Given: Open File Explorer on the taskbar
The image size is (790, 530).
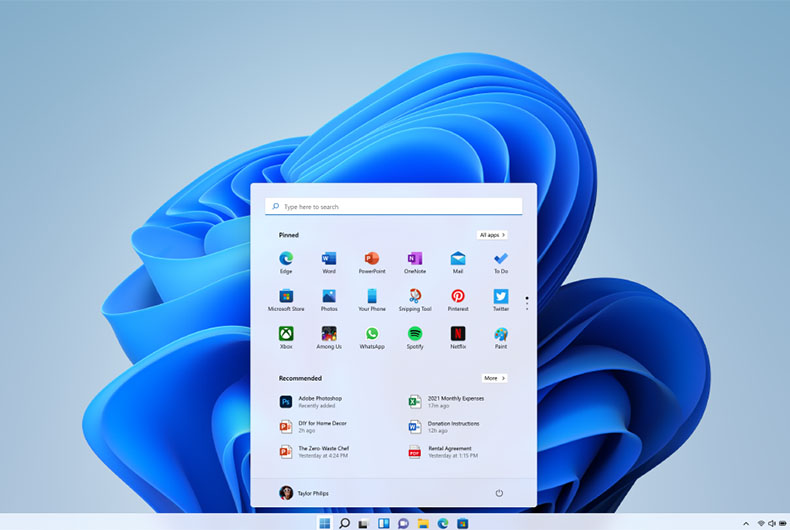Looking at the screenshot, I should [423, 523].
